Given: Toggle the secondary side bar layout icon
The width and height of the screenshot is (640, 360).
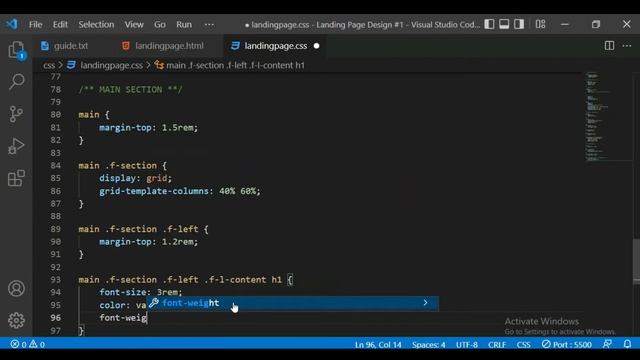Looking at the screenshot, I should click(x=519, y=24).
